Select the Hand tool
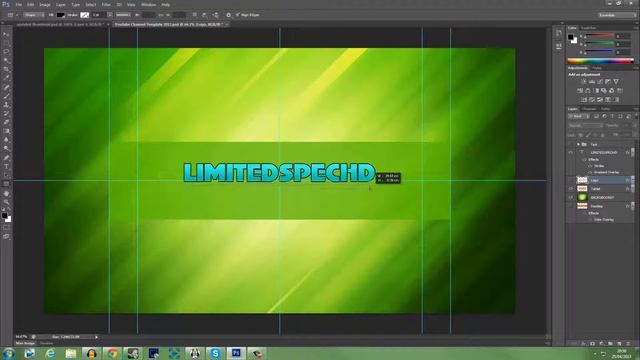The height and width of the screenshot is (360, 640). click(x=6, y=193)
